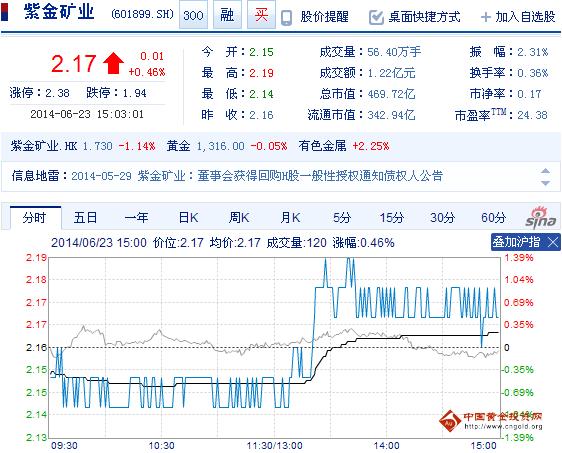Switch to the 30分 chart tab
The image size is (562, 453).
pos(443,218)
